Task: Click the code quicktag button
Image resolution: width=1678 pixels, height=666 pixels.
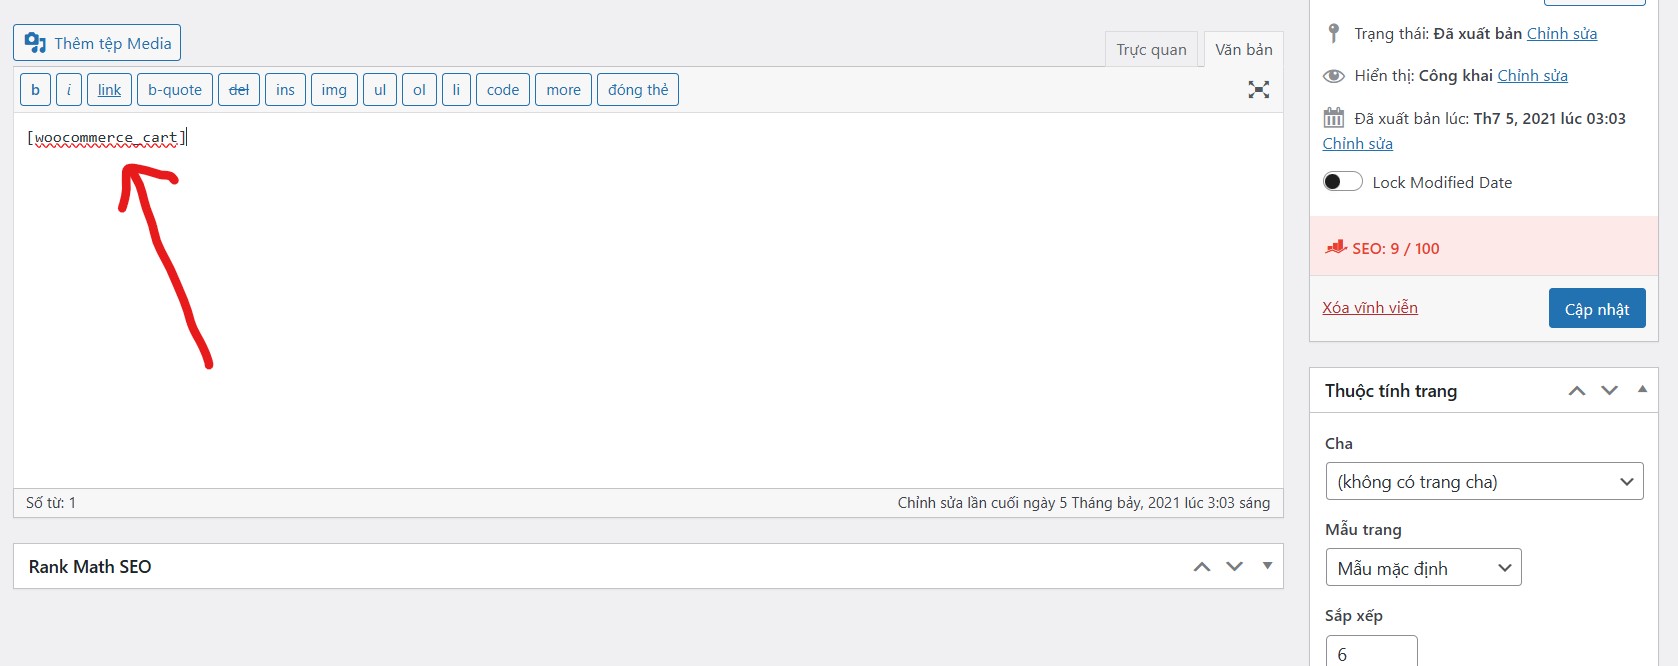Action: pyautogui.click(x=503, y=90)
